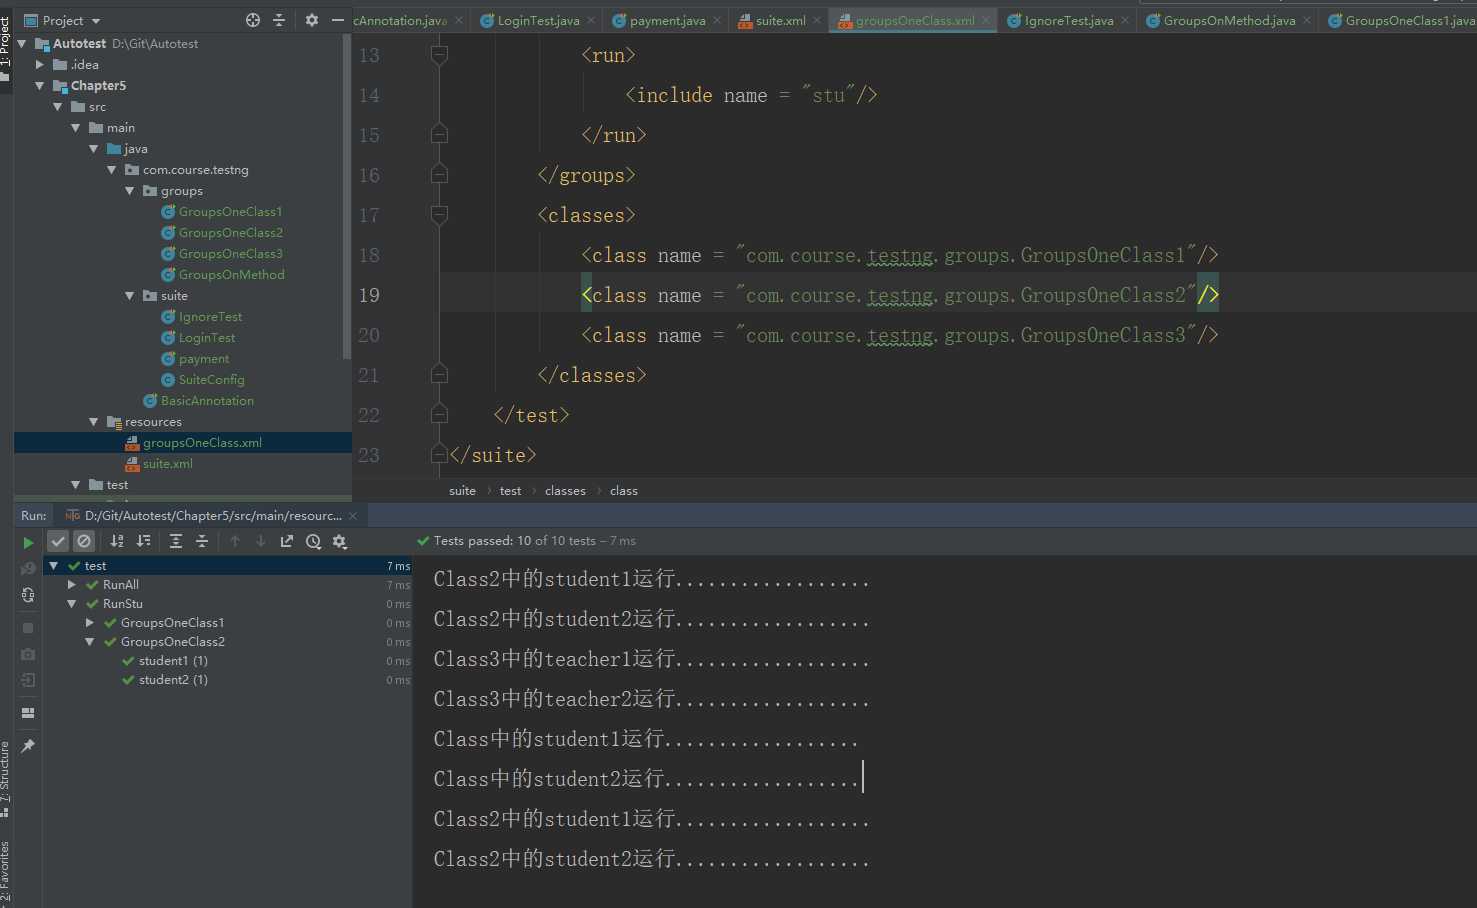Click 'classes' in the editor breadcrumb
The width and height of the screenshot is (1477, 908).
[565, 491]
